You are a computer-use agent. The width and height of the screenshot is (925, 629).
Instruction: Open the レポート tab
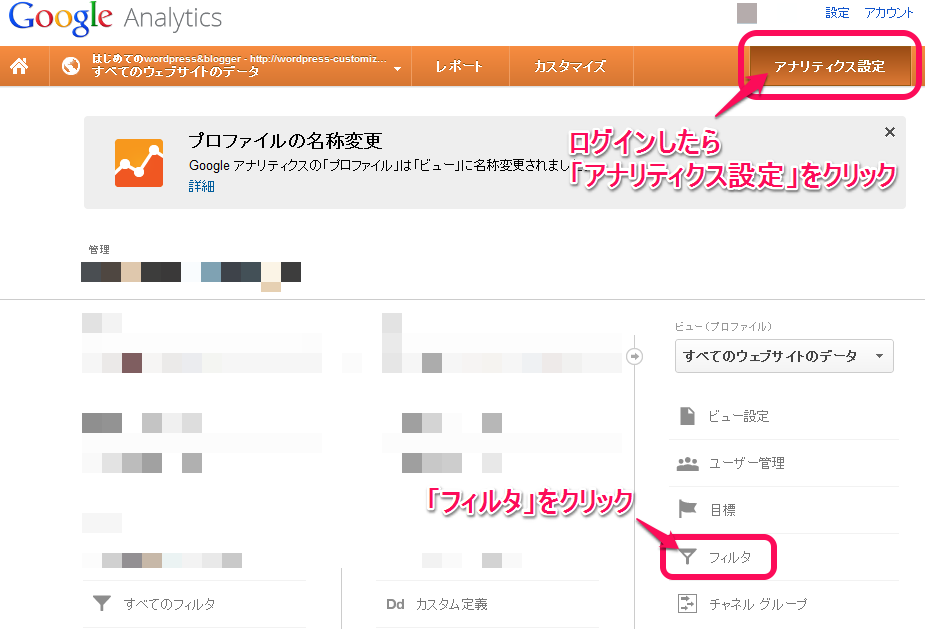point(460,66)
